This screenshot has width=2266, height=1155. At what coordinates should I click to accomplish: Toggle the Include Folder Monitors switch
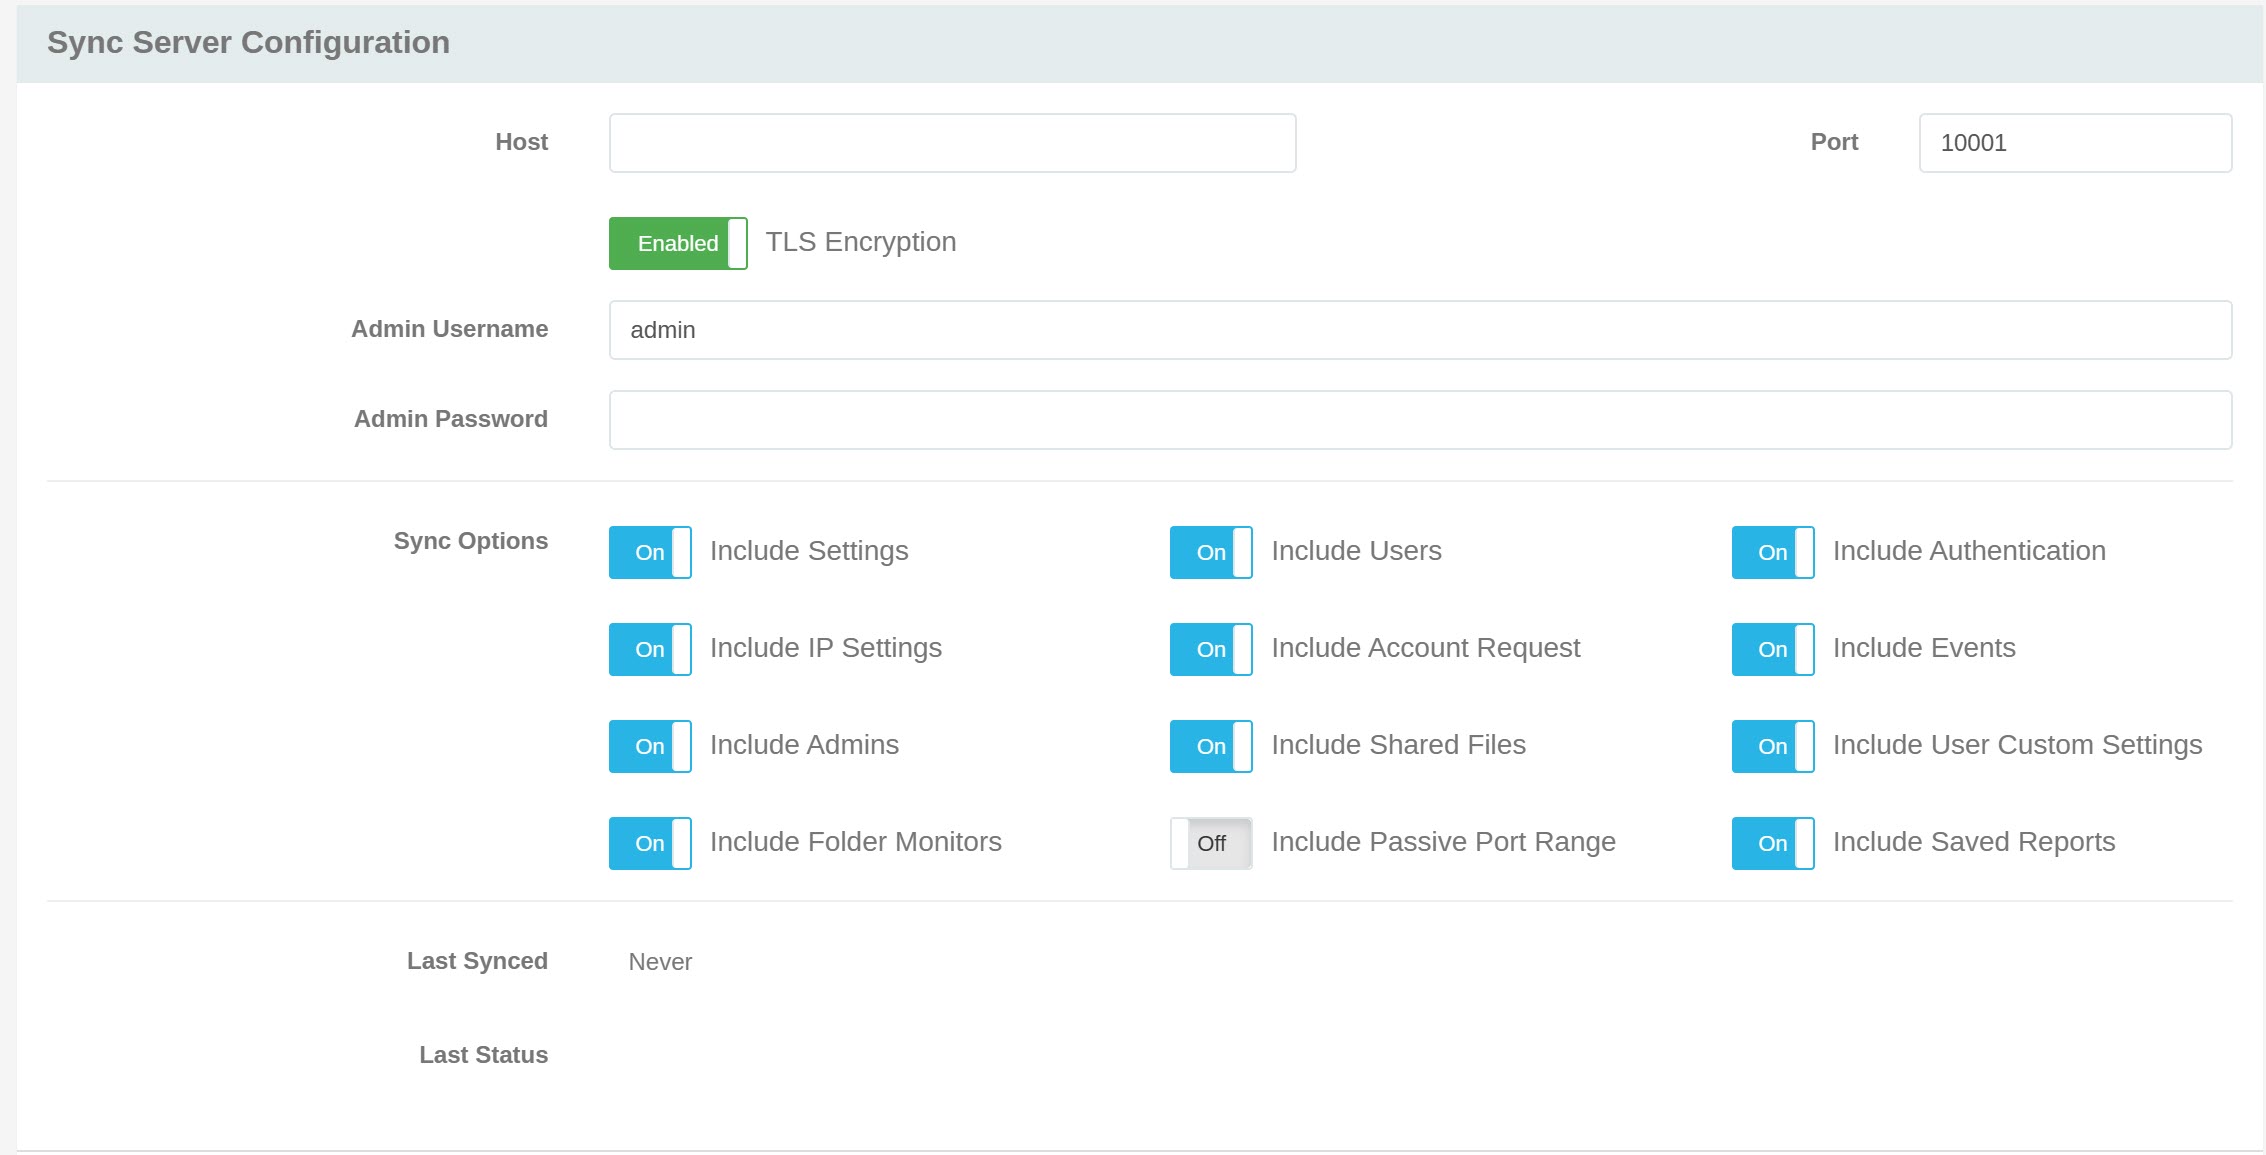(x=650, y=843)
